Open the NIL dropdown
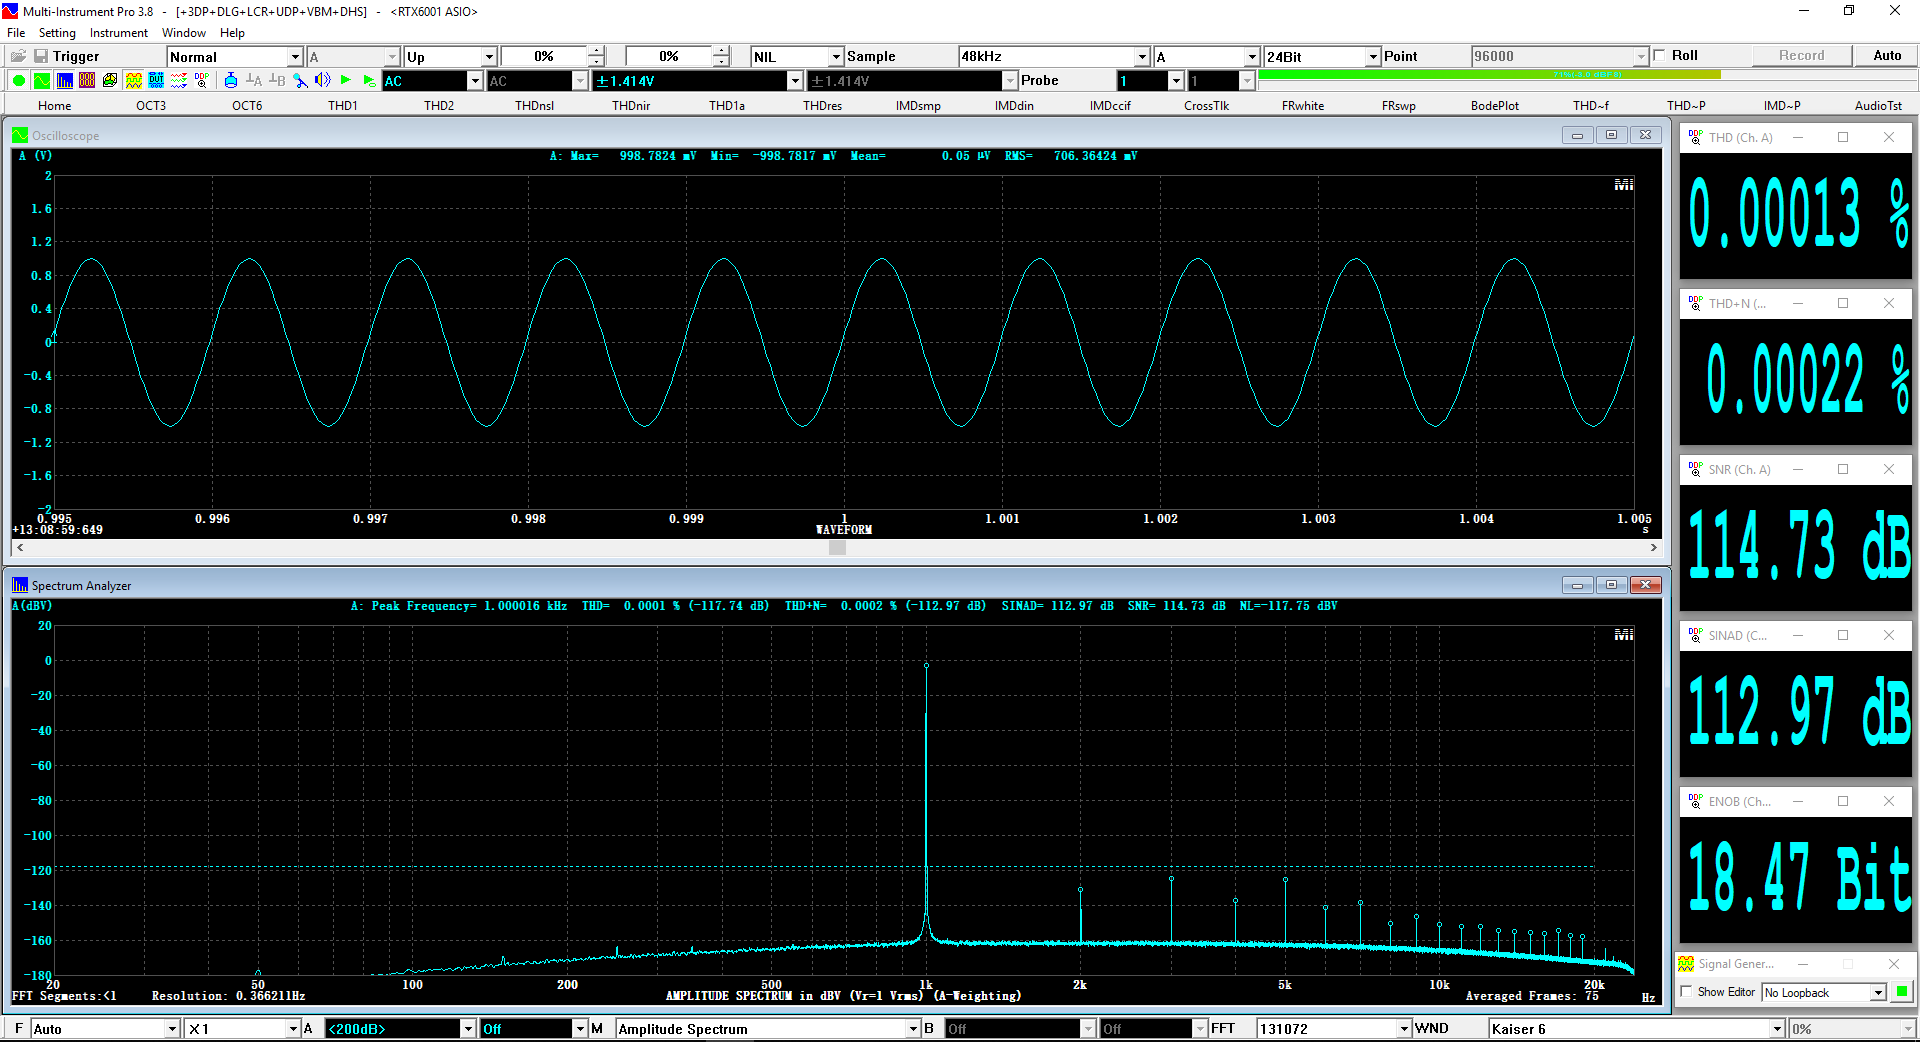The height and width of the screenshot is (1042, 1920). [797, 57]
